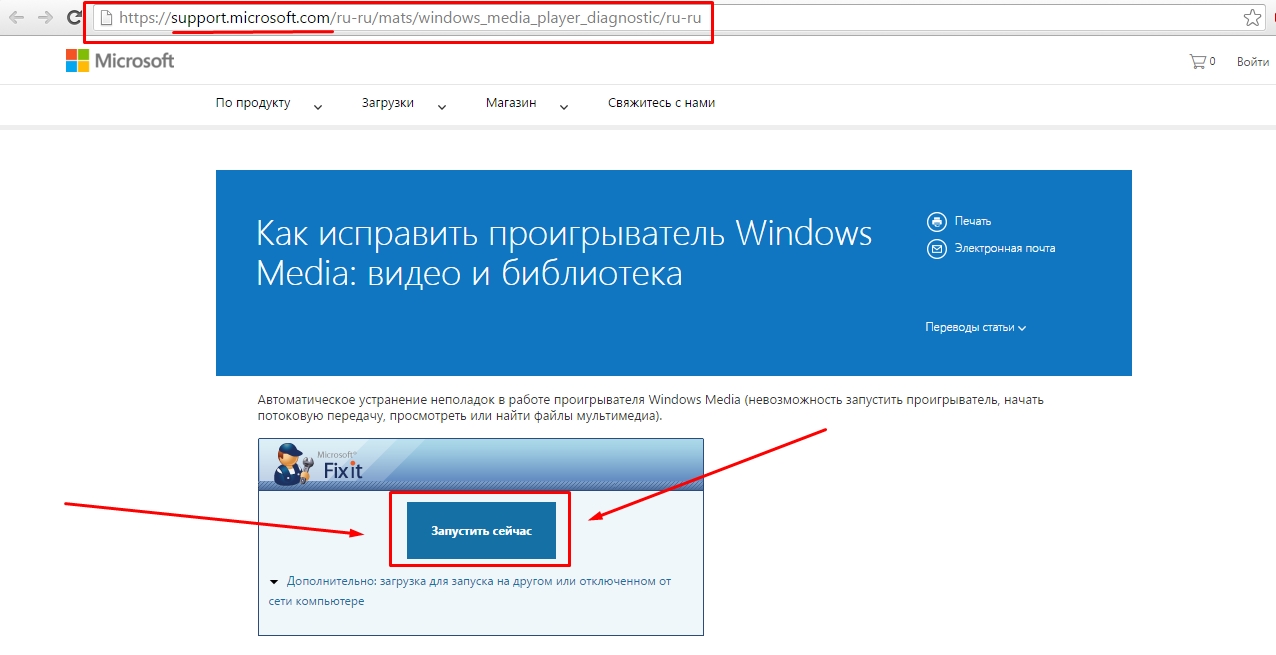Click the Электронная почта envelope icon
Image resolution: width=1276 pixels, height=655 pixels.
(x=936, y=249)
